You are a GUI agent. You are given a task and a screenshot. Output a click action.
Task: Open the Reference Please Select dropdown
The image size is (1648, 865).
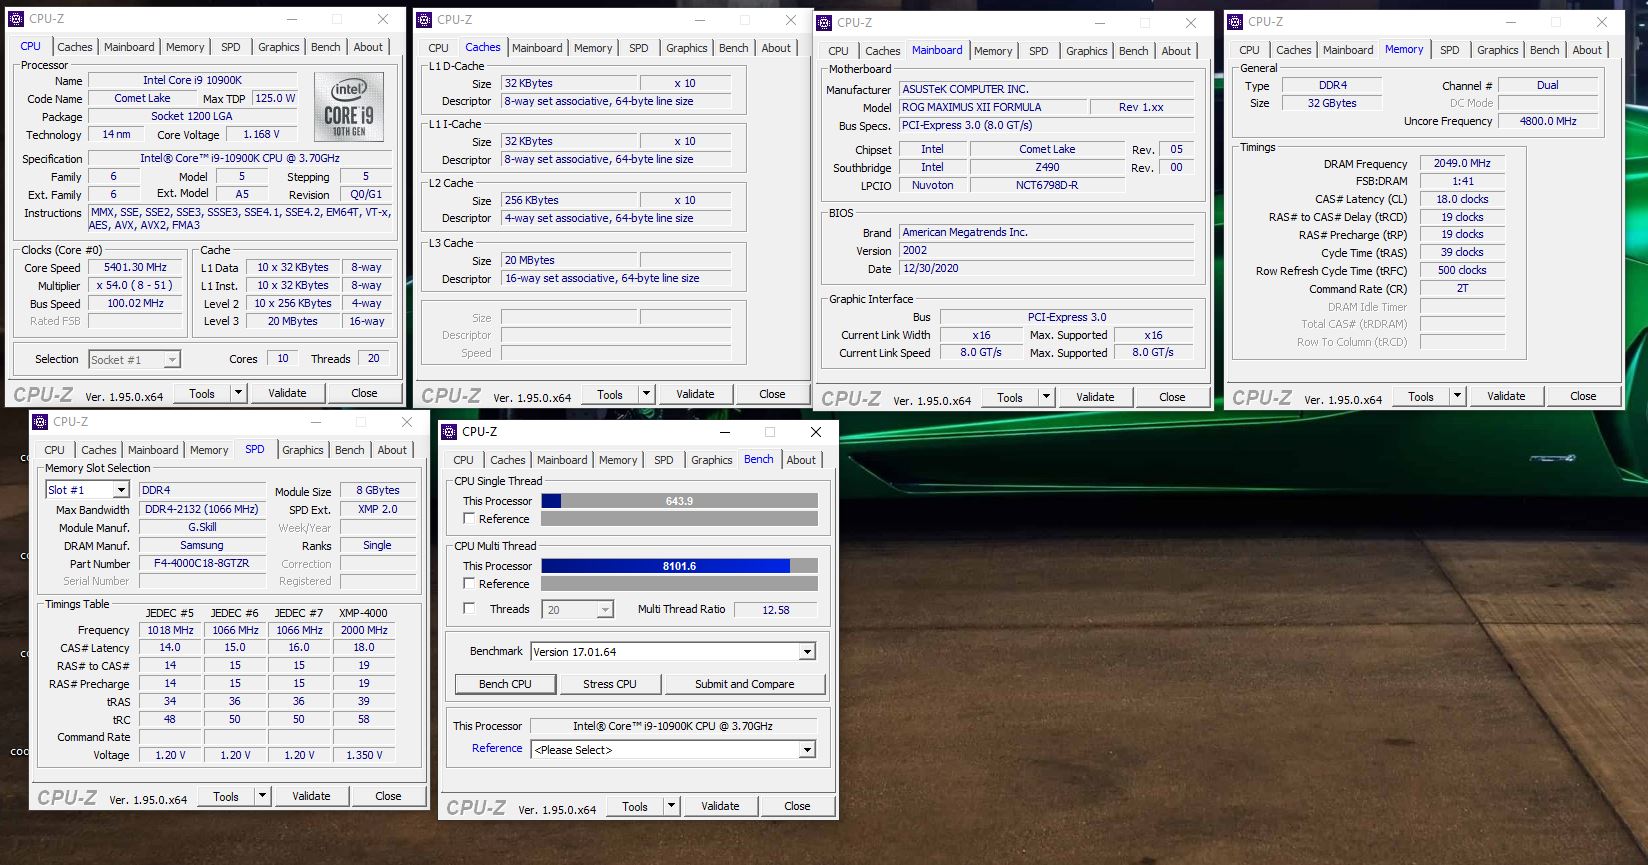coord(673,750)
